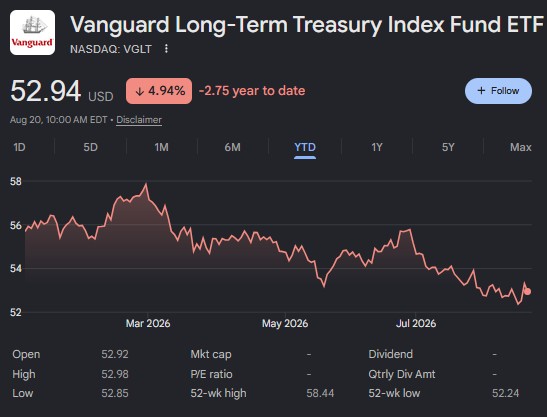Viewport: 547px width, 417px height.
Task: Switch to the 6M range tab
Action: [232, 147]
